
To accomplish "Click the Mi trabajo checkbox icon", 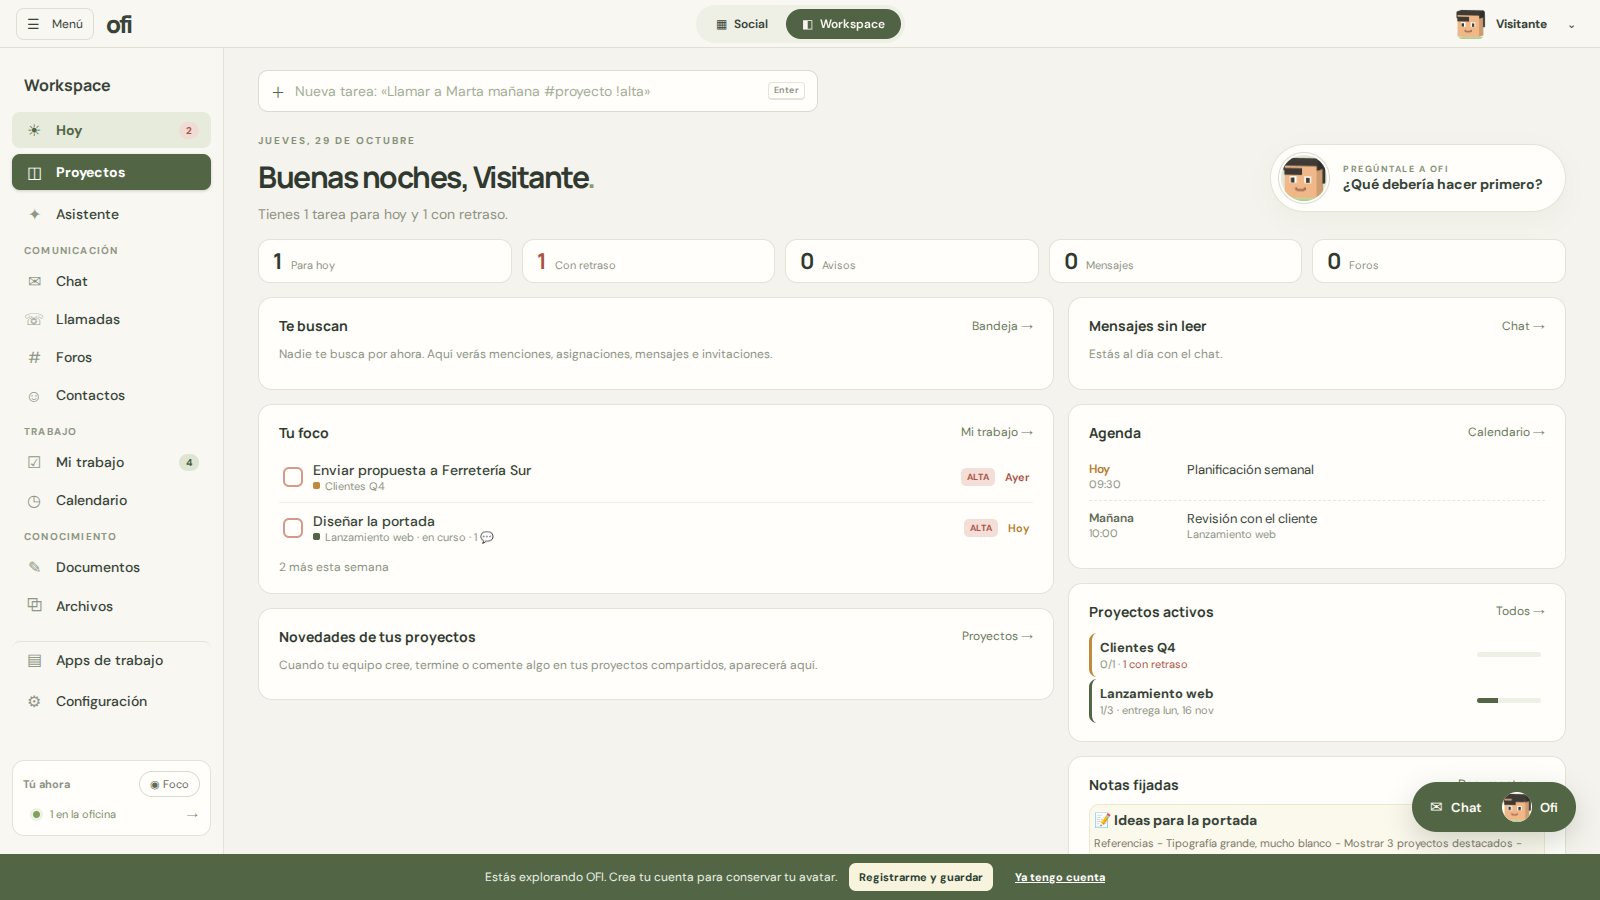I will [x=35, y=462].
